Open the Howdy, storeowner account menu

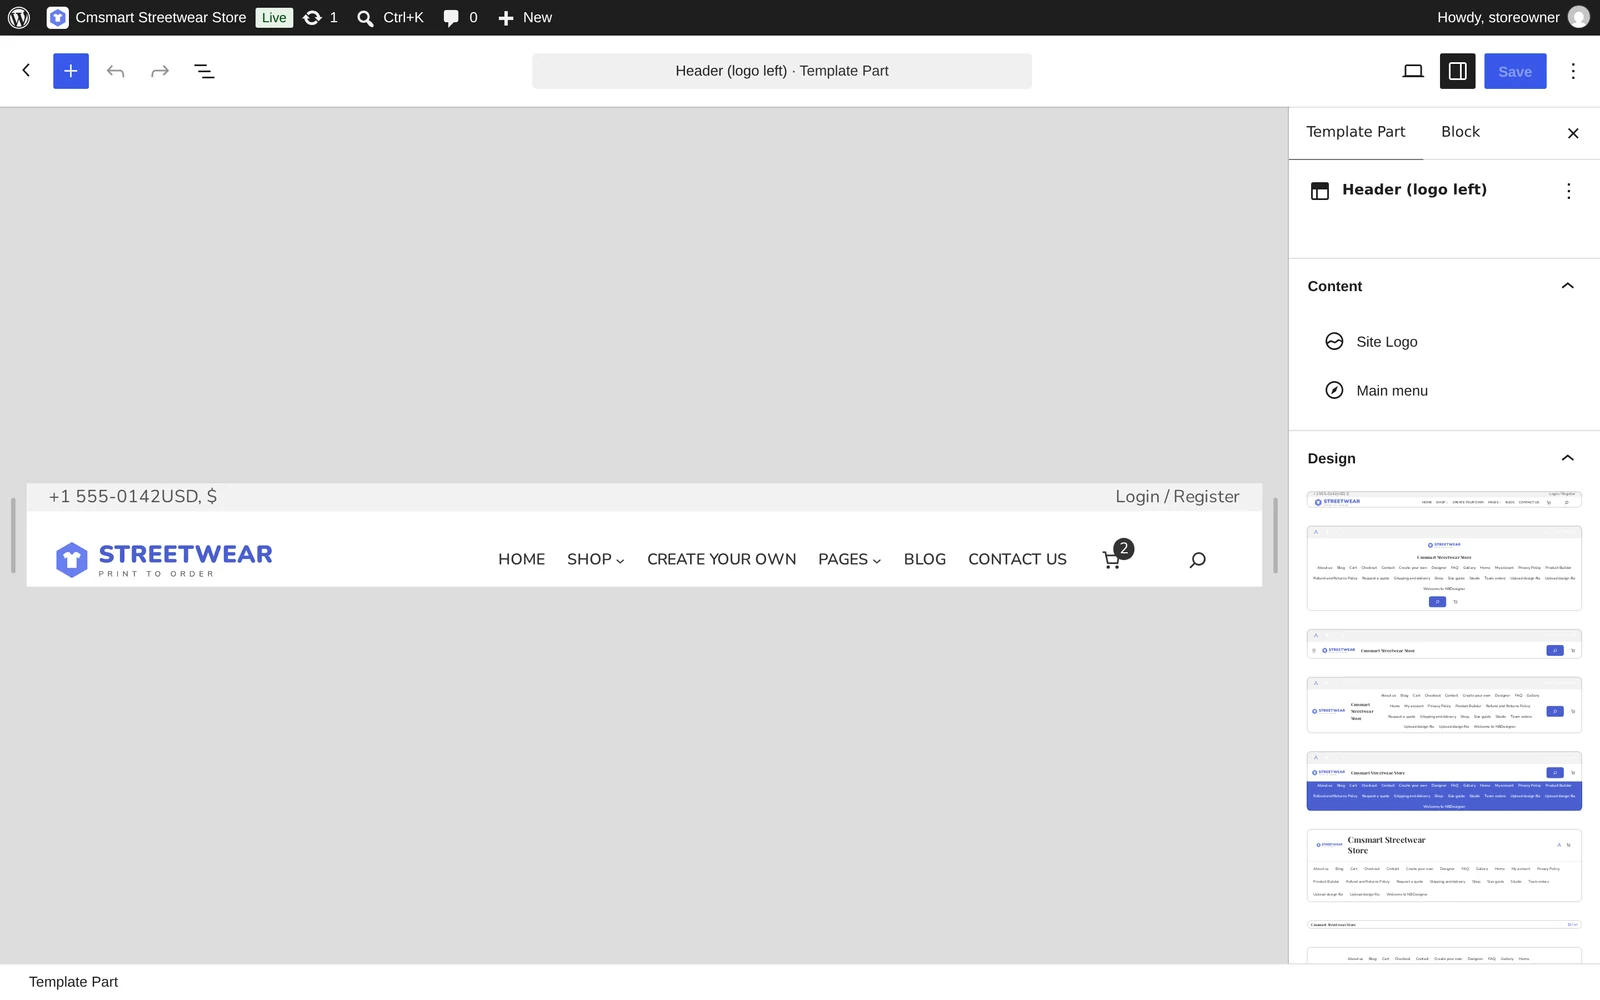coord(1513,17)
